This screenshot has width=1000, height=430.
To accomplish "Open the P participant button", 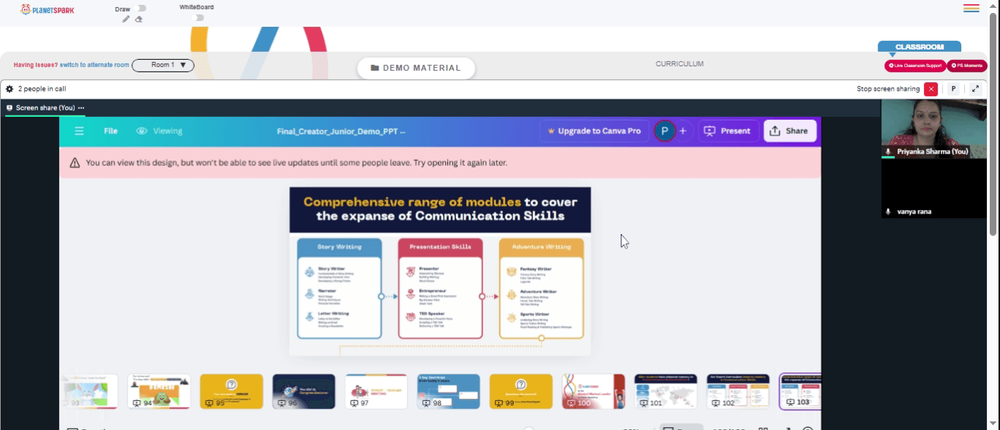I will point(953,89).
